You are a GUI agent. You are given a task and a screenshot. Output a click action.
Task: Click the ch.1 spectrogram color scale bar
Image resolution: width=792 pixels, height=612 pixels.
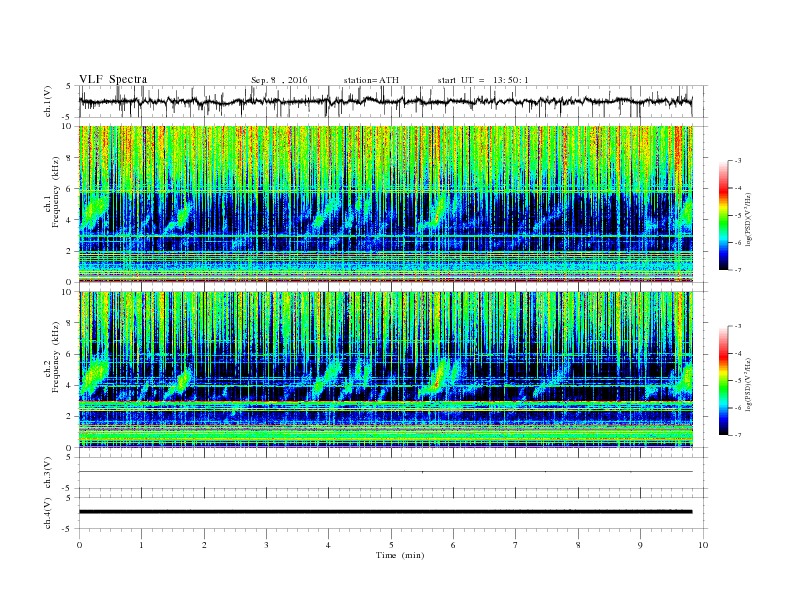723,215
